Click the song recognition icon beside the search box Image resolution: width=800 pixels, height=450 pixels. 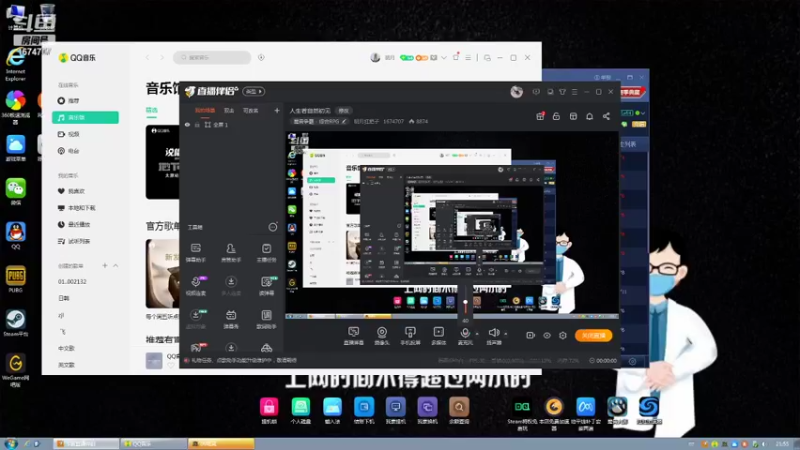pyautogui.click(x=261, y=58)
